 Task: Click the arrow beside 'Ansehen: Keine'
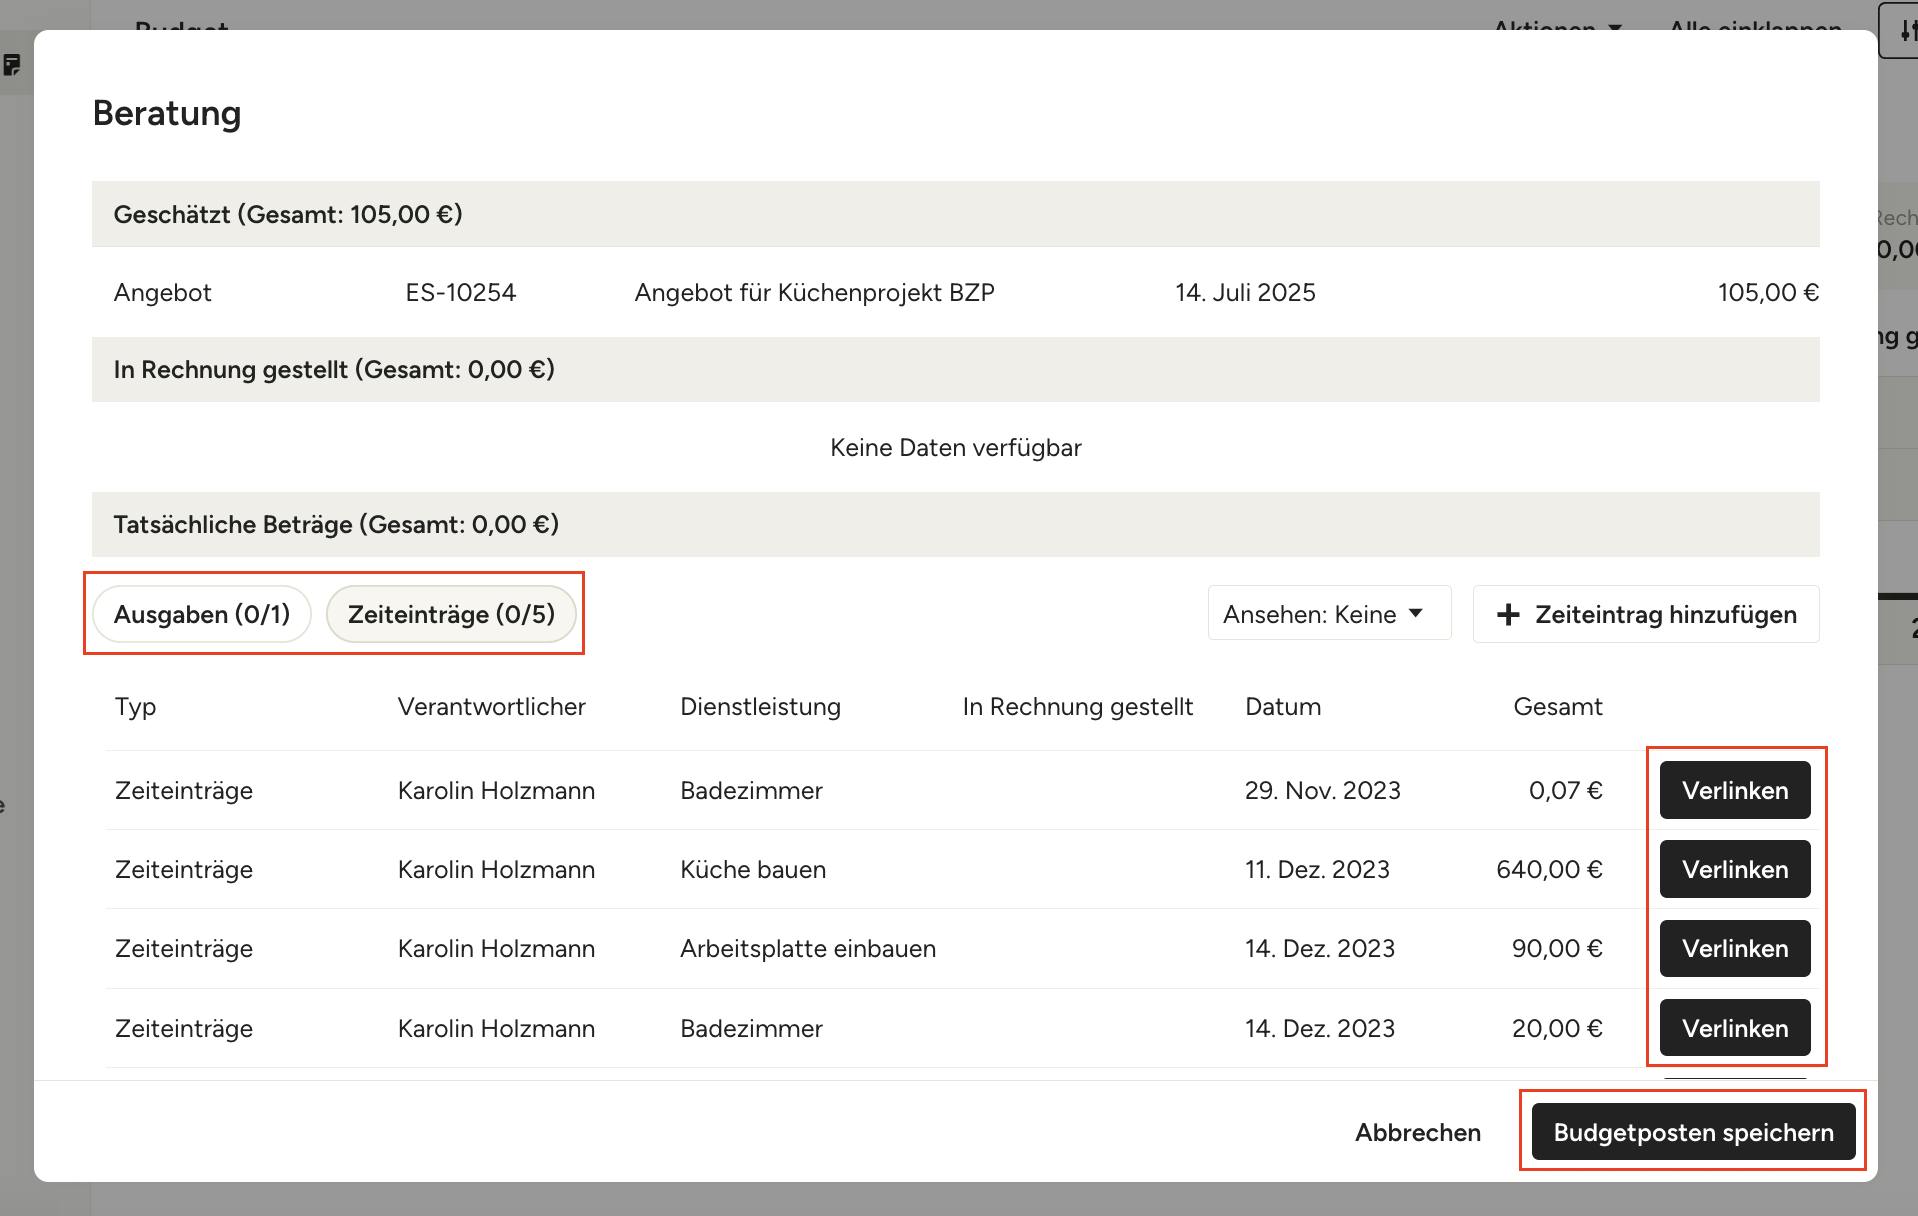click(x=1416, y=613)
